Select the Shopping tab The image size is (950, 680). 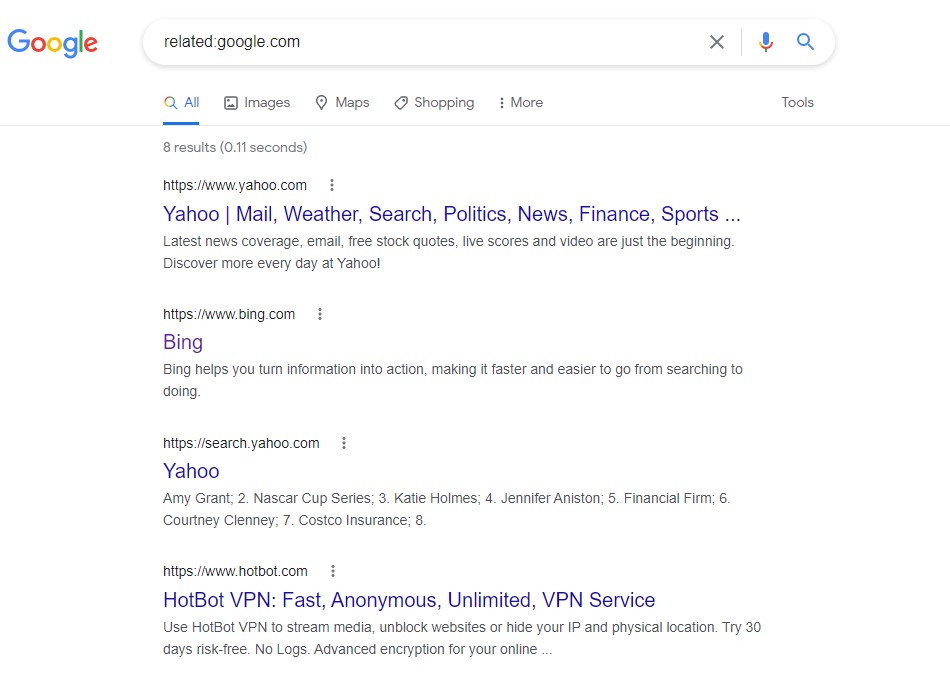[434, 102]
